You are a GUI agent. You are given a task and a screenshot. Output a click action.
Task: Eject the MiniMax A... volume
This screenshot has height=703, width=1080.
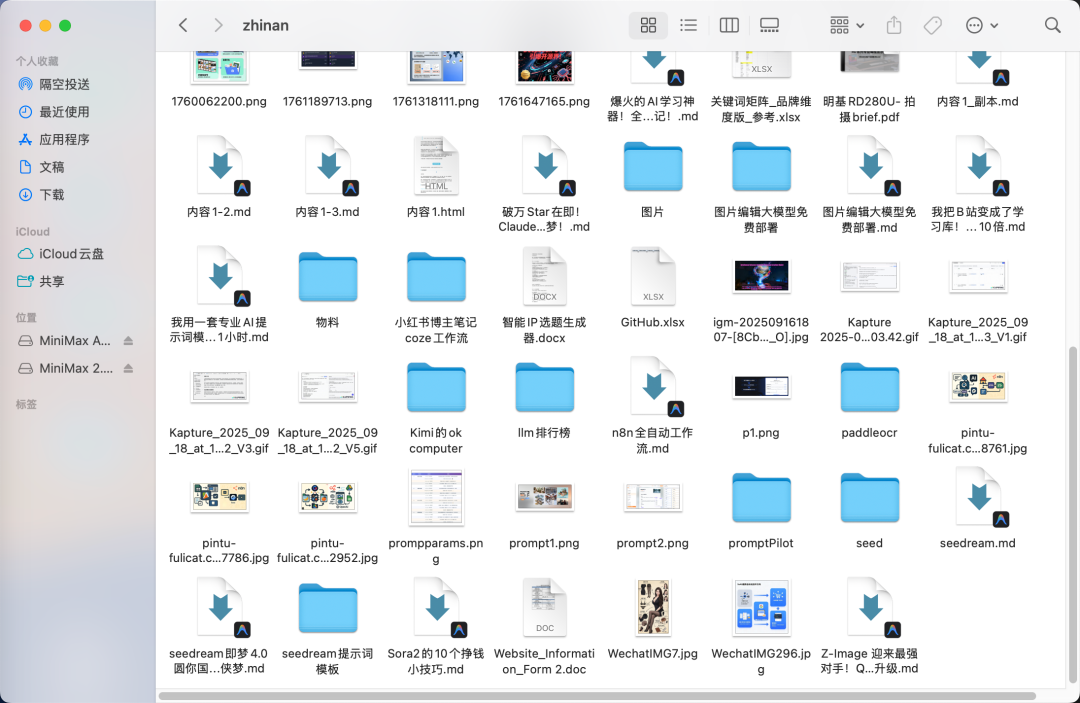tap(128, 341)
